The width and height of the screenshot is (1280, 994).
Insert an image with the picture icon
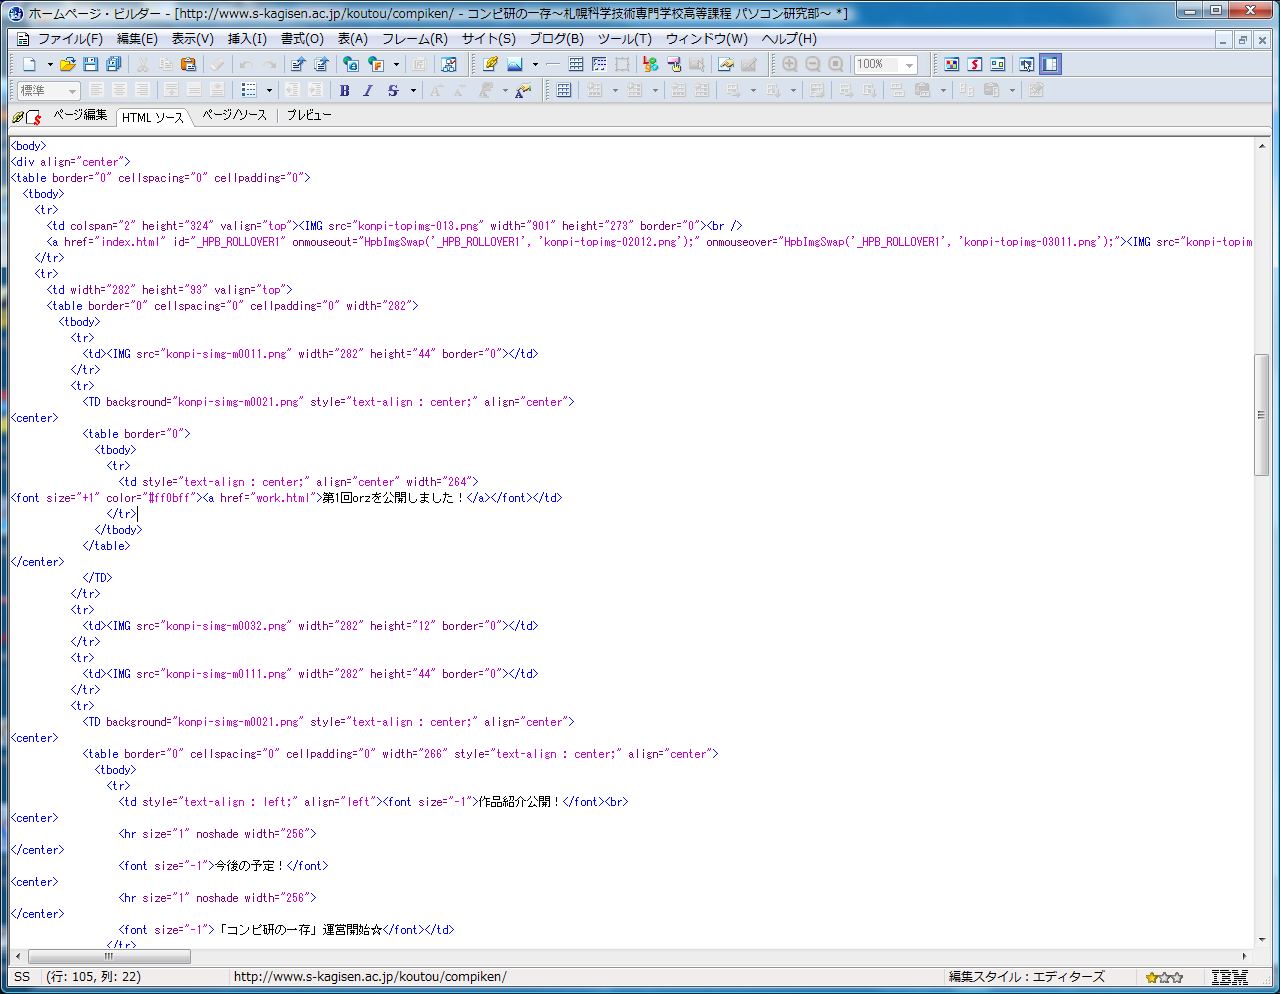(515, 64)
